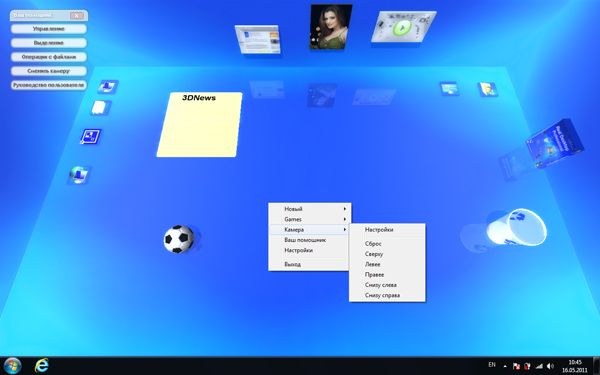Click the 3DNews yellow note

[200, 125]
